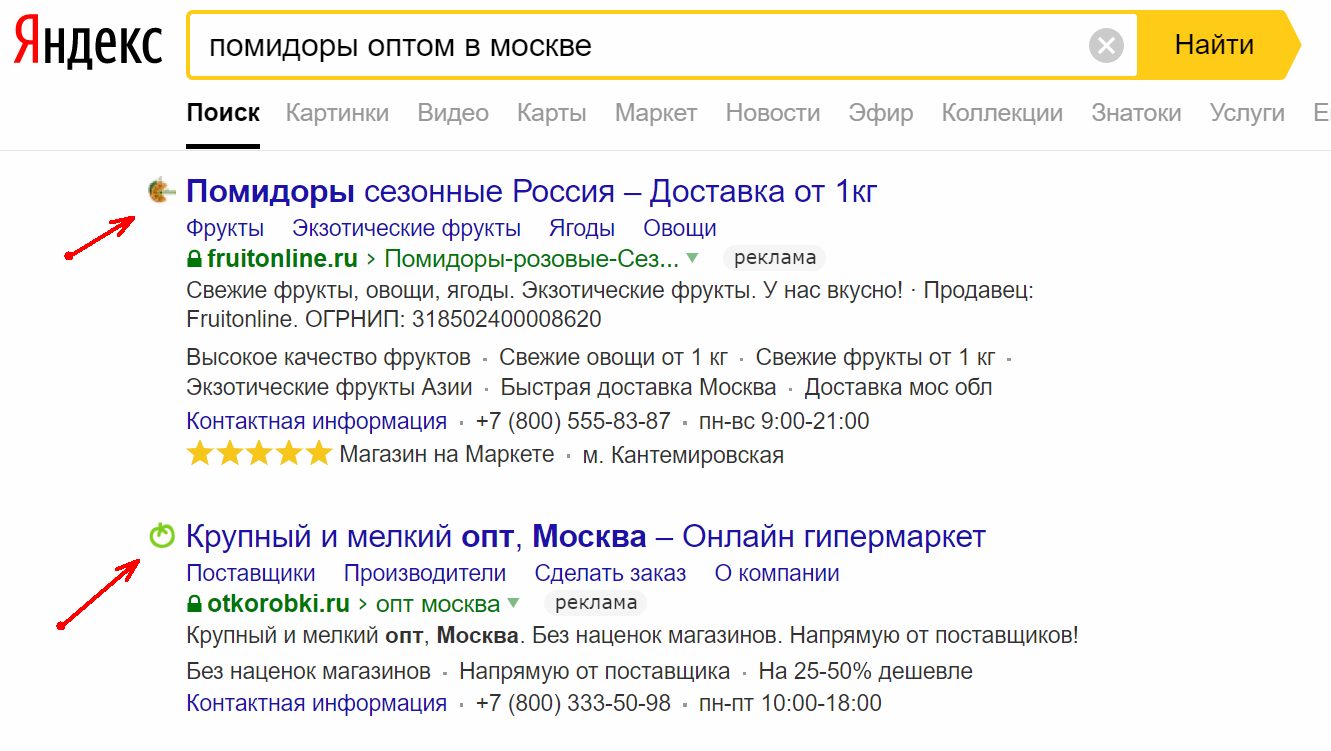Open the Экзотические фрукты sitelink
This screenshot has height=751, width=1331.
[406, 228]
